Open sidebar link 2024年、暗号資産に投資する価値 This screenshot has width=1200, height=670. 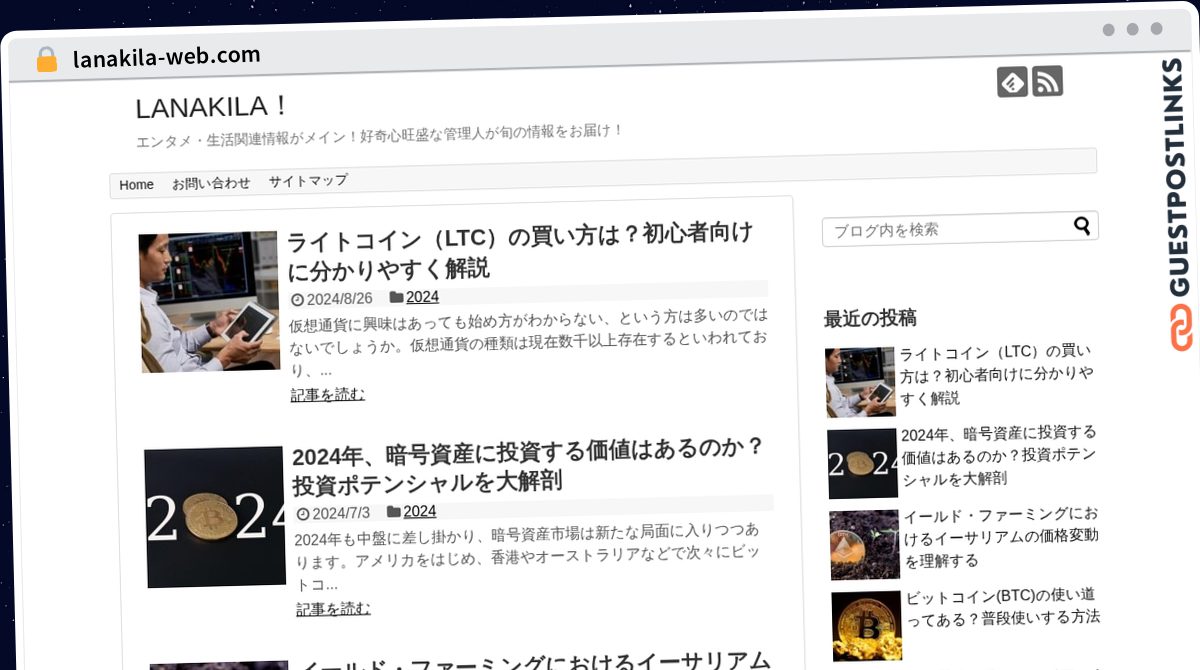pyautogui.click(x=999, y=455)
